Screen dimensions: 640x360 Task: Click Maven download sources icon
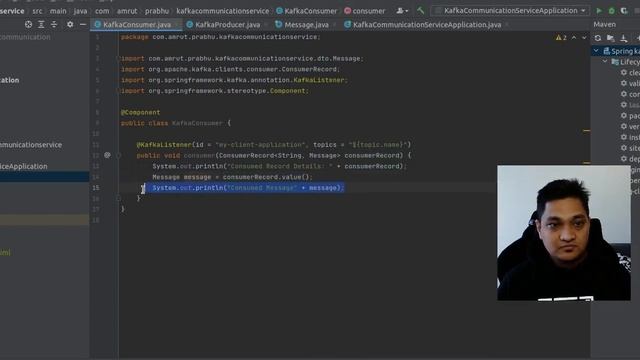(624, 38)
